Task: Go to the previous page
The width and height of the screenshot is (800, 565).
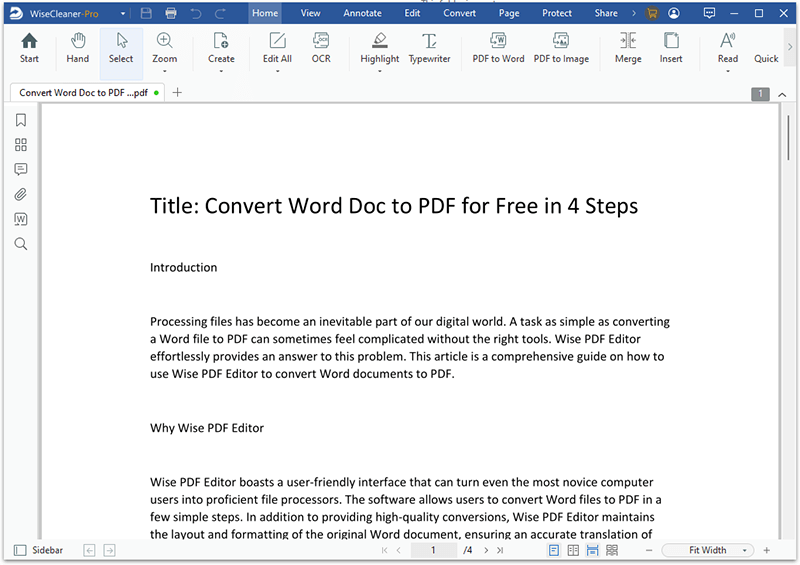Action: [x=398, y=550]
